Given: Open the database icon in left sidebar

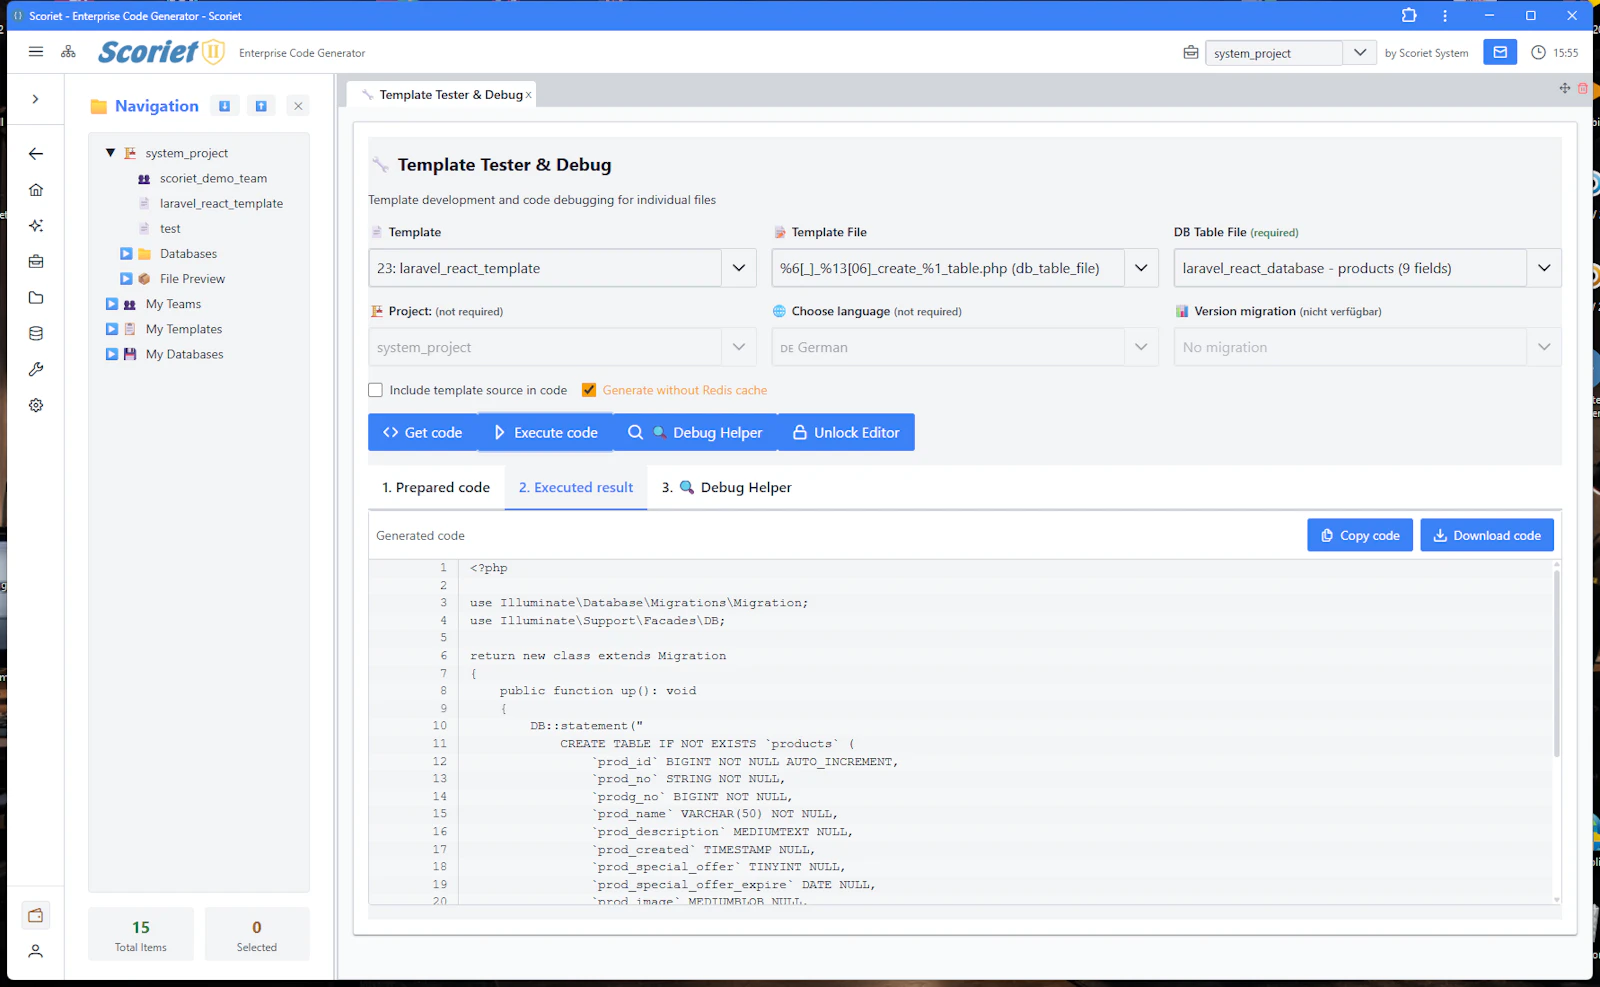Looking at the screenshot, I should click(36, 334).
